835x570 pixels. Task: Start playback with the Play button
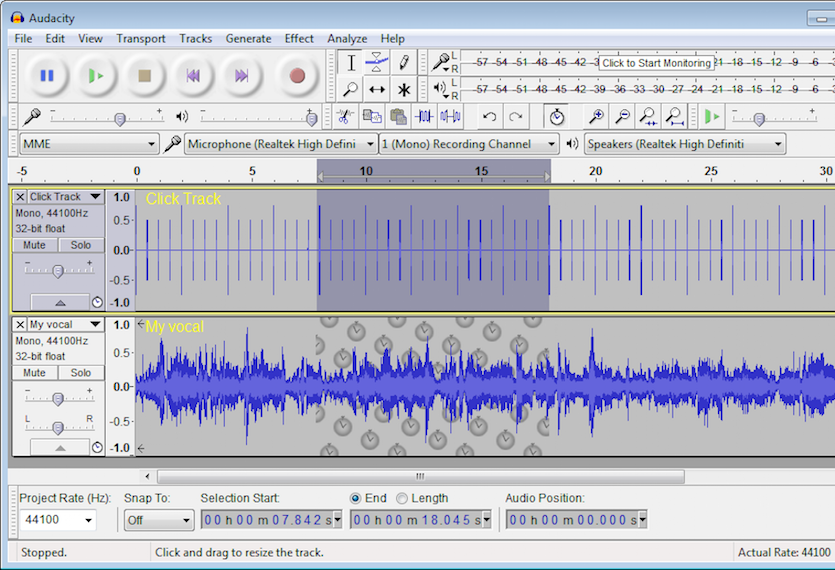[x=95, y=76]
